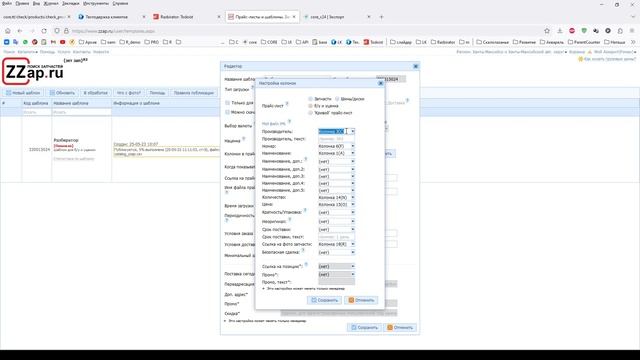Open the YouTube bookmark icon
Image resolution: width=640 pixels, height=360 pixels.
[62, 42]
